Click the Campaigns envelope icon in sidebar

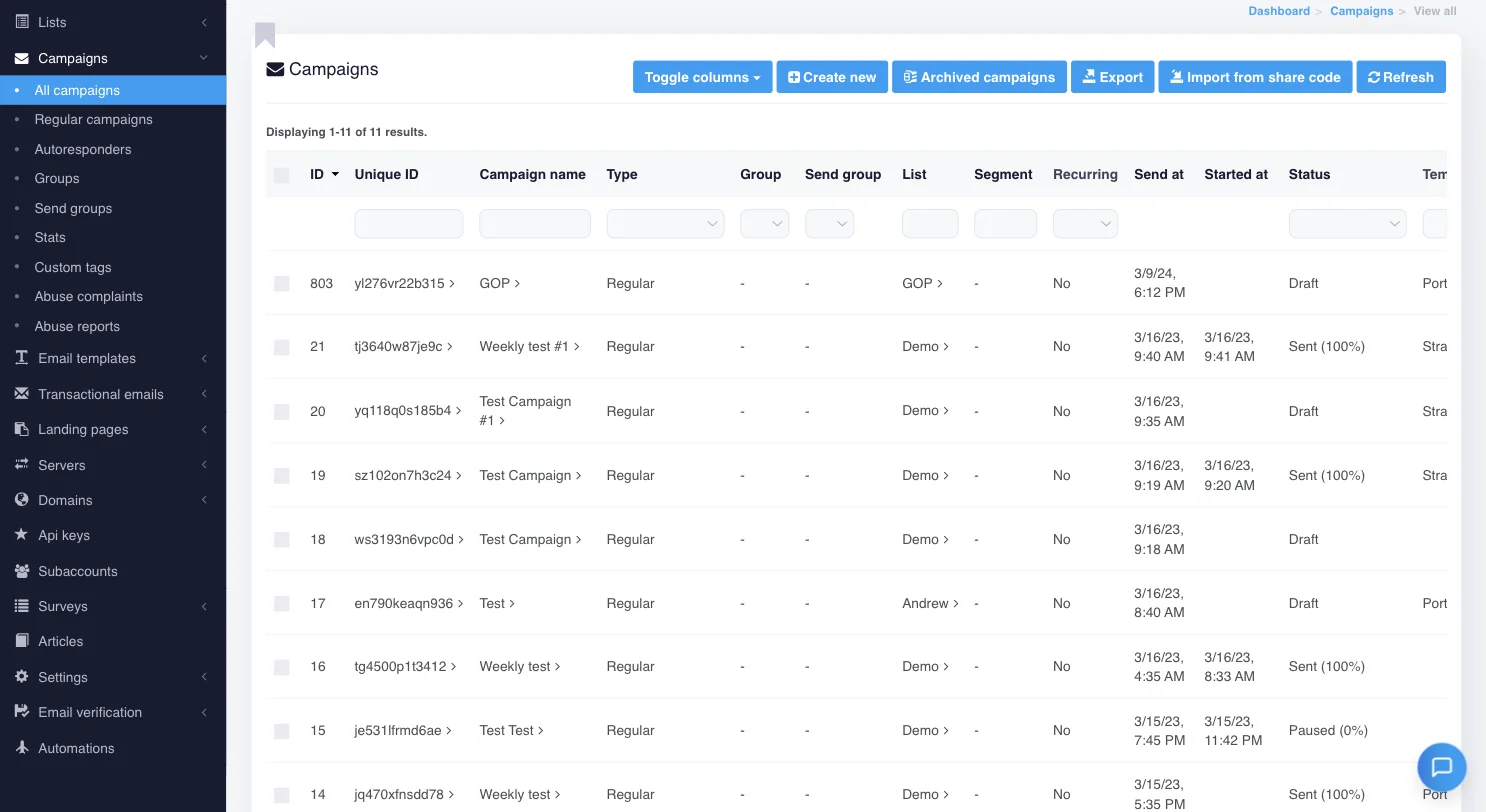[22, 58]
